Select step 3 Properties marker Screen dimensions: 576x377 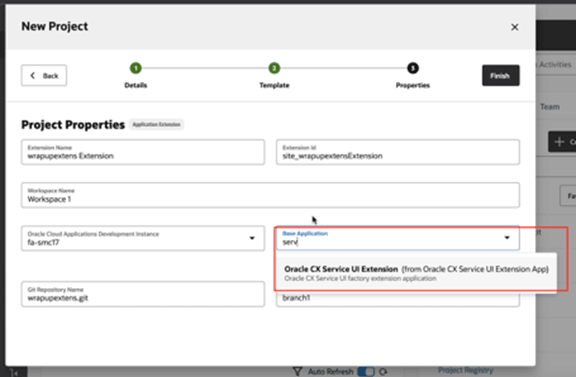[413, 68]
